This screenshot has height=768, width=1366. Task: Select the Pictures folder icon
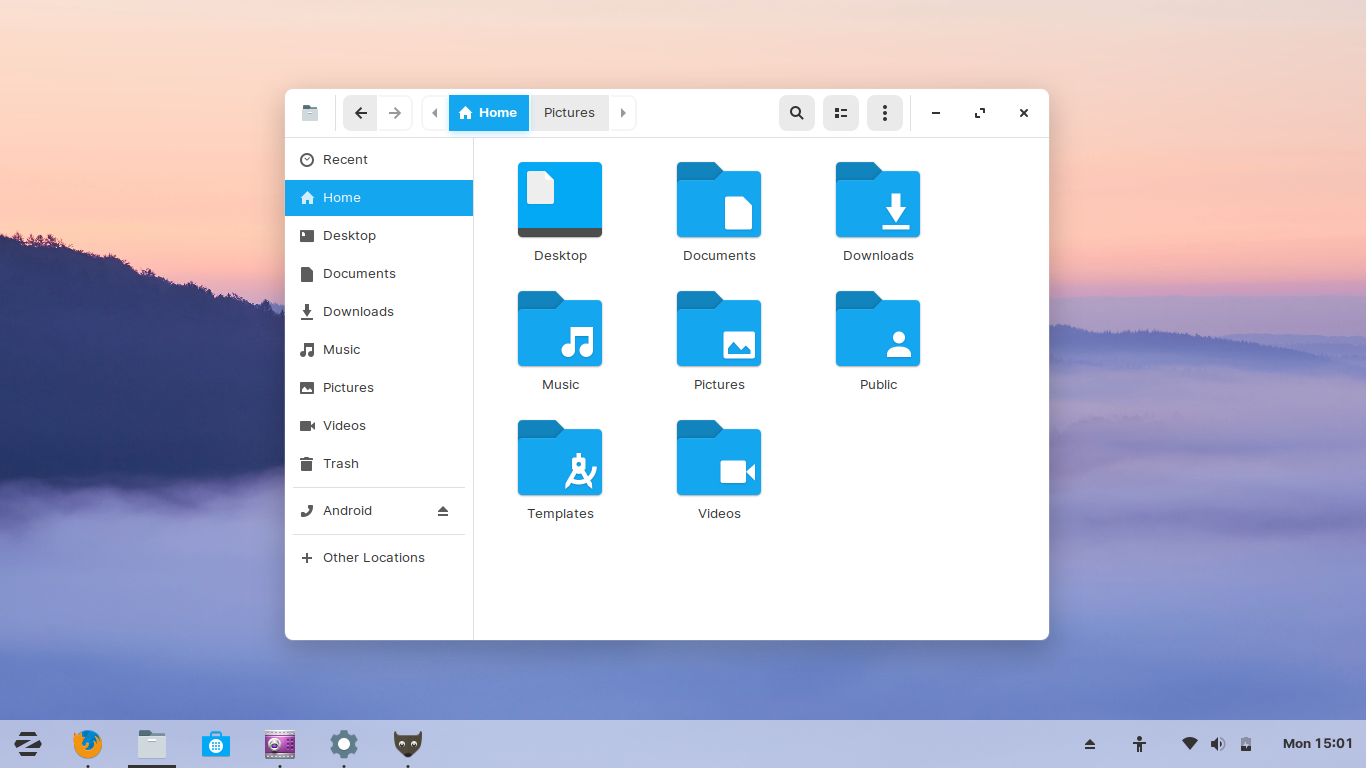tap(719, 329)
